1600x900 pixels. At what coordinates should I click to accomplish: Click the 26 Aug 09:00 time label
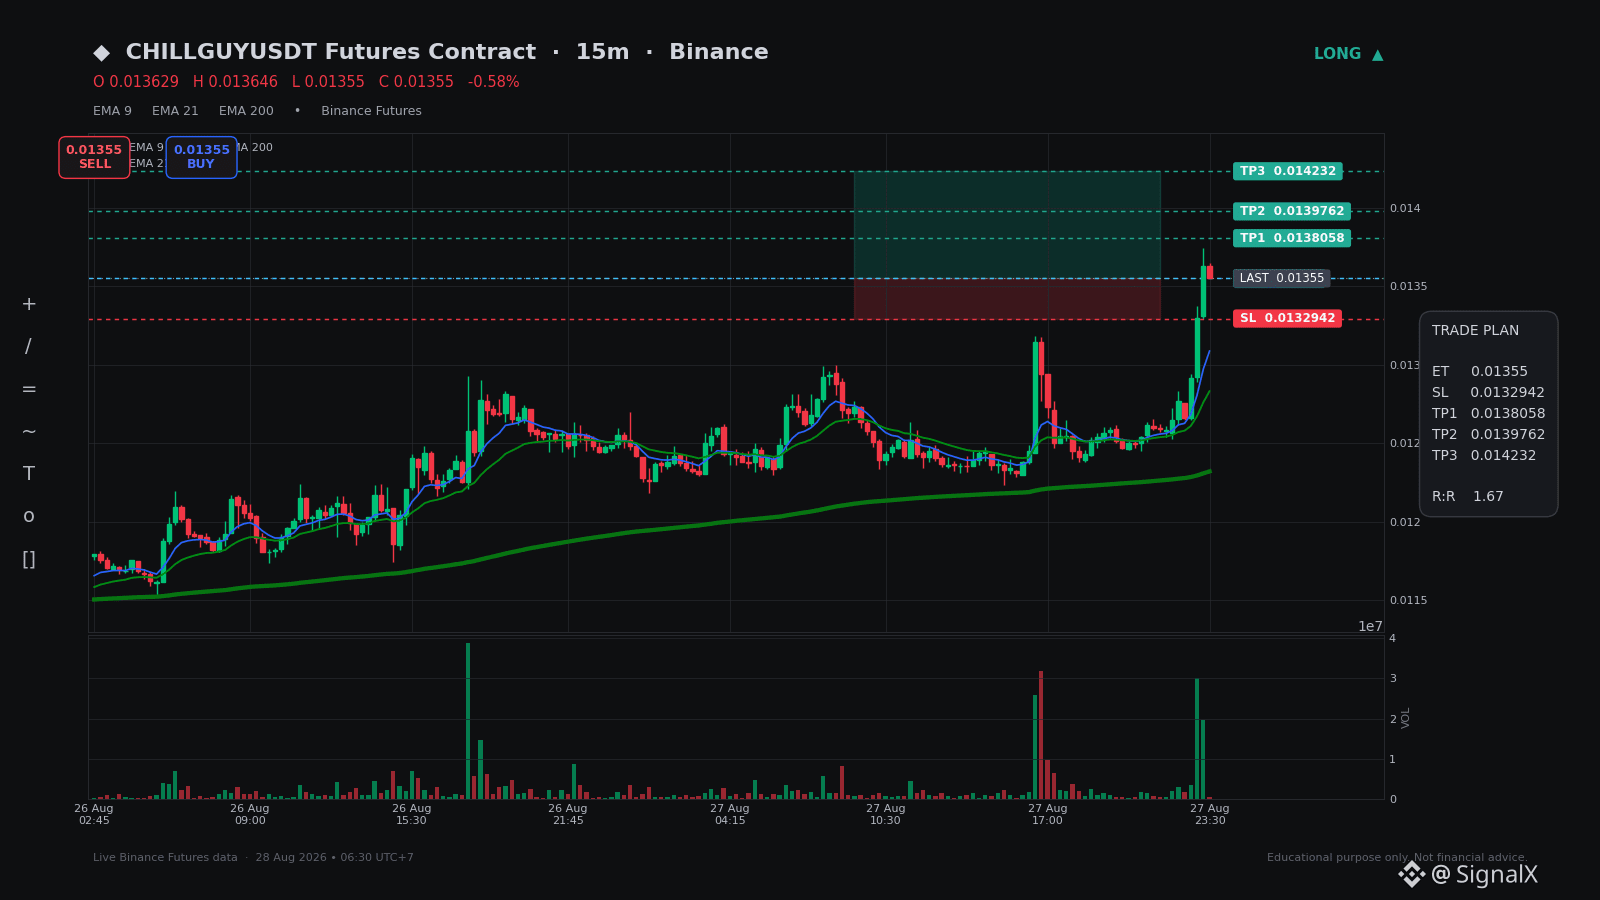coord(250,815)
